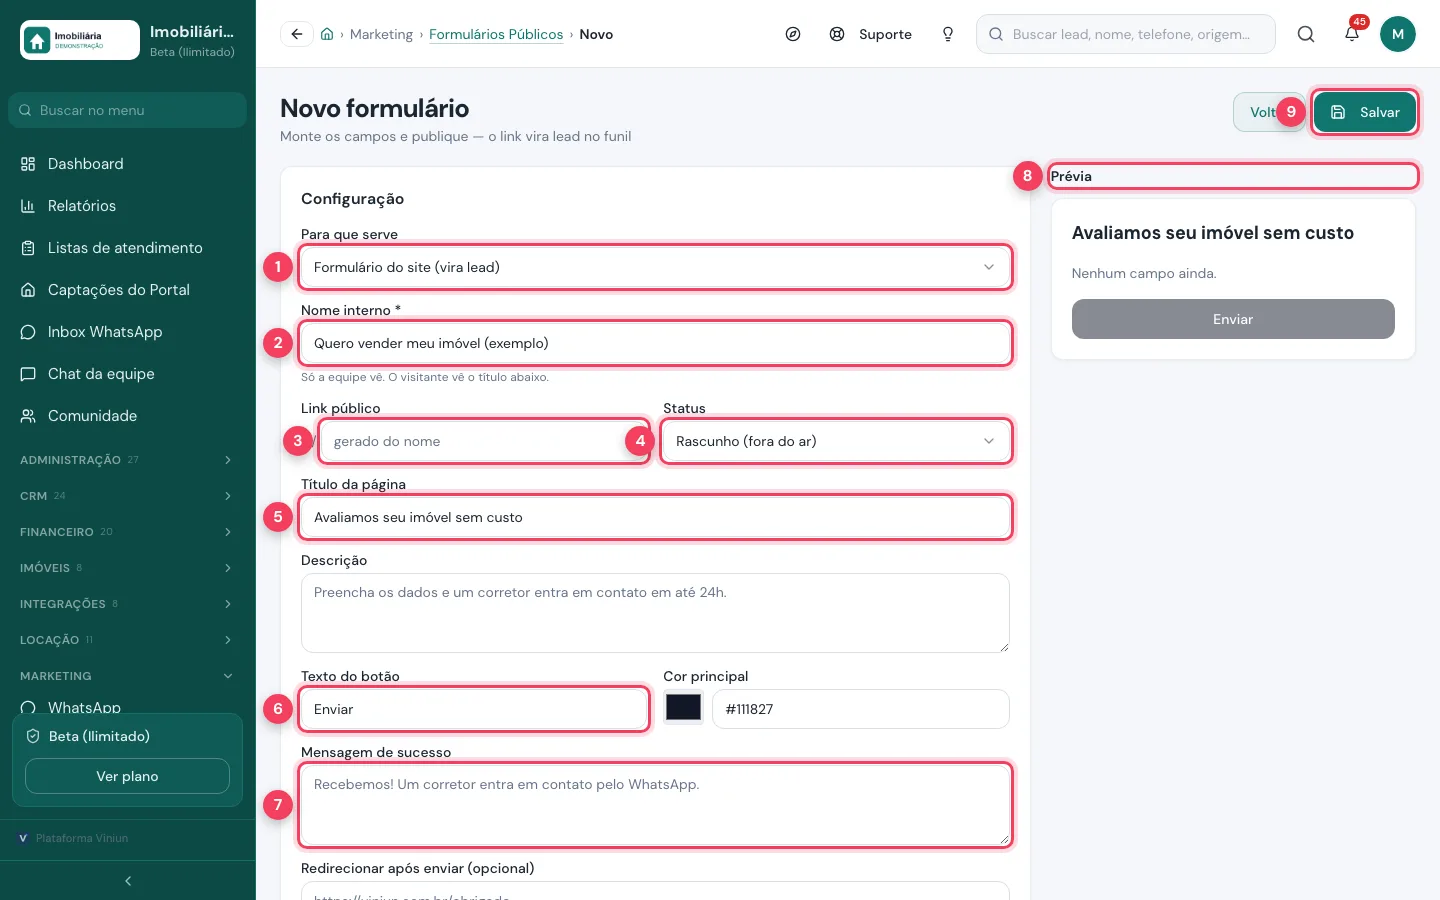
Task: Click the Voltar button
Action: click(x=1268, y=112)
